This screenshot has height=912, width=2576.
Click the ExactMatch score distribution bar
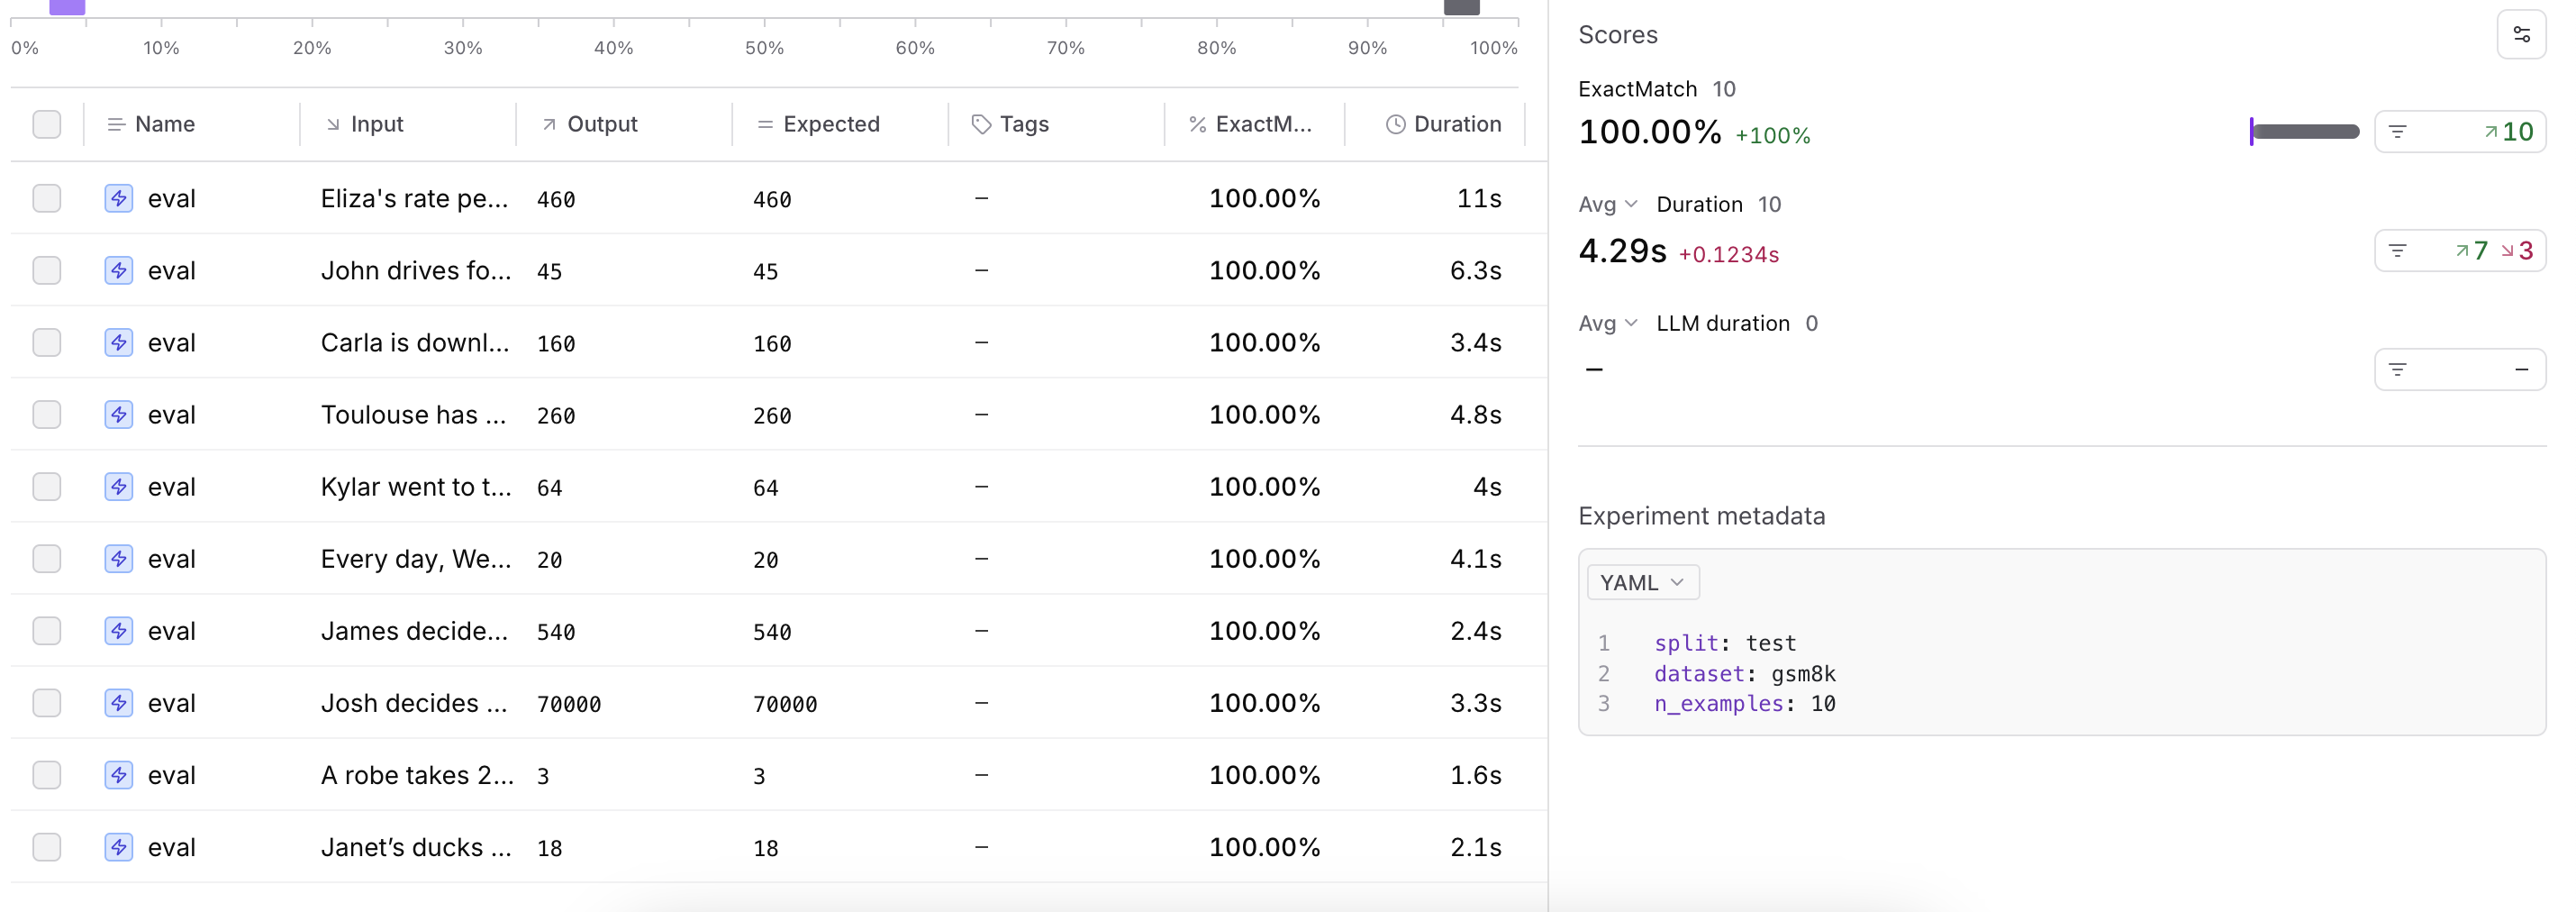2304,132
